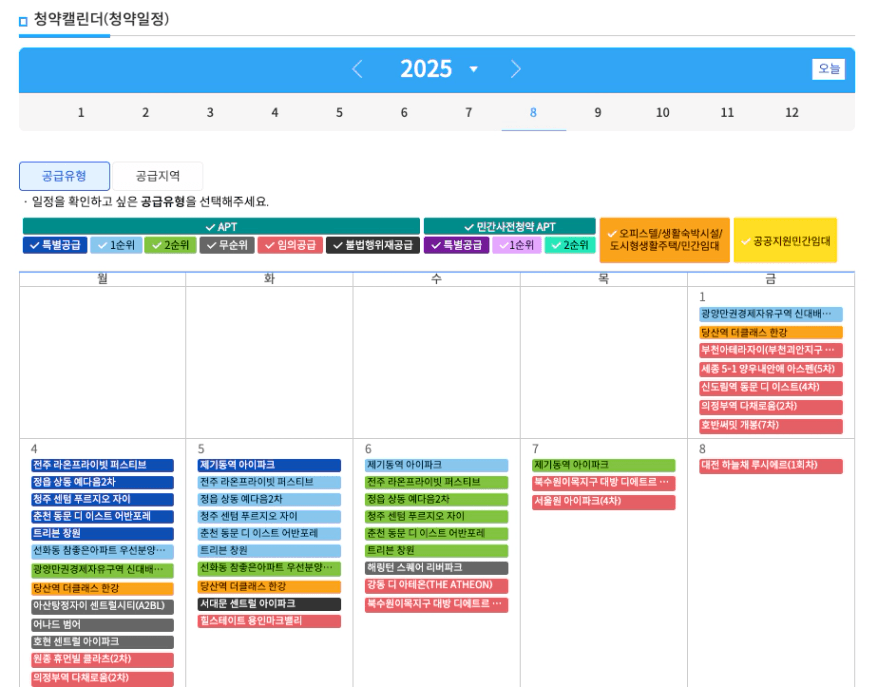The width and height of the screenshot is (878, 687).
Task: Open 세종 5-1 양우내안애 아스펜(5차) entry
Action: tap(771, 370)
